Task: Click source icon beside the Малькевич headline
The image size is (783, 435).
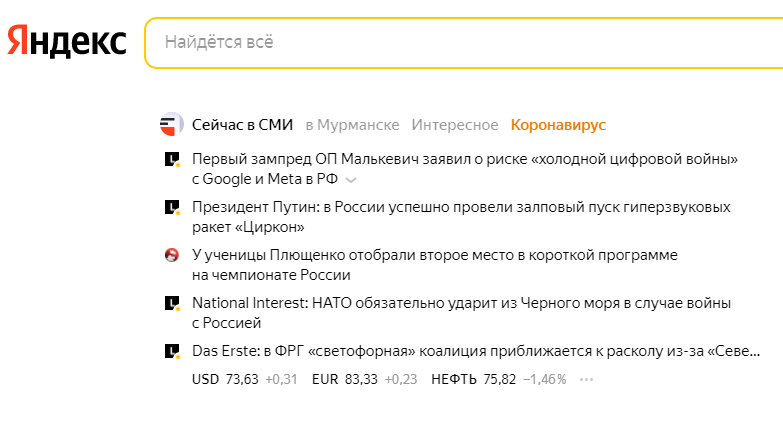Action: (172, 159)
